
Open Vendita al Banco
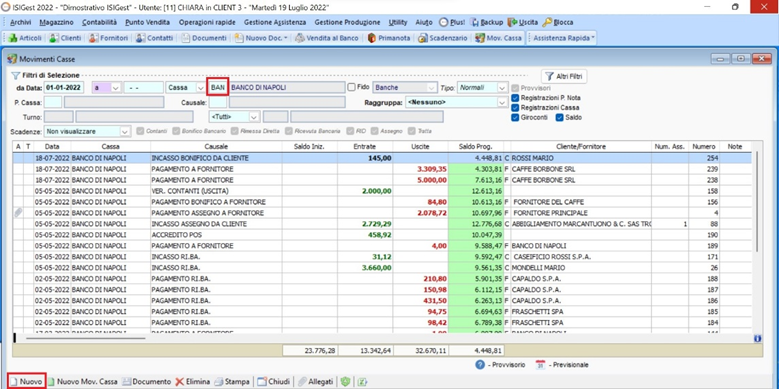[x=326, y=38]
